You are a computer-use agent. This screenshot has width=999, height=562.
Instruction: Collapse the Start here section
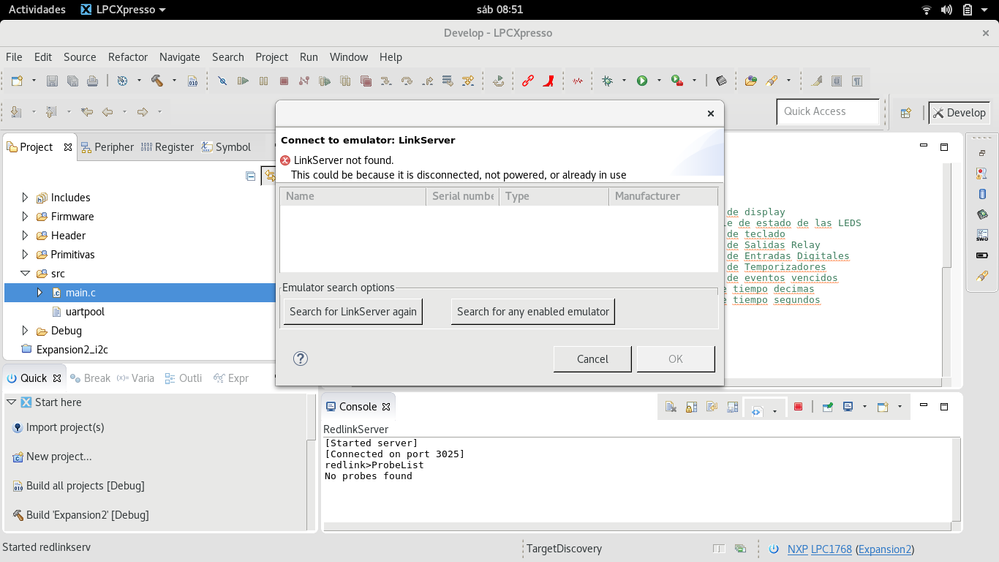(11, 402)
